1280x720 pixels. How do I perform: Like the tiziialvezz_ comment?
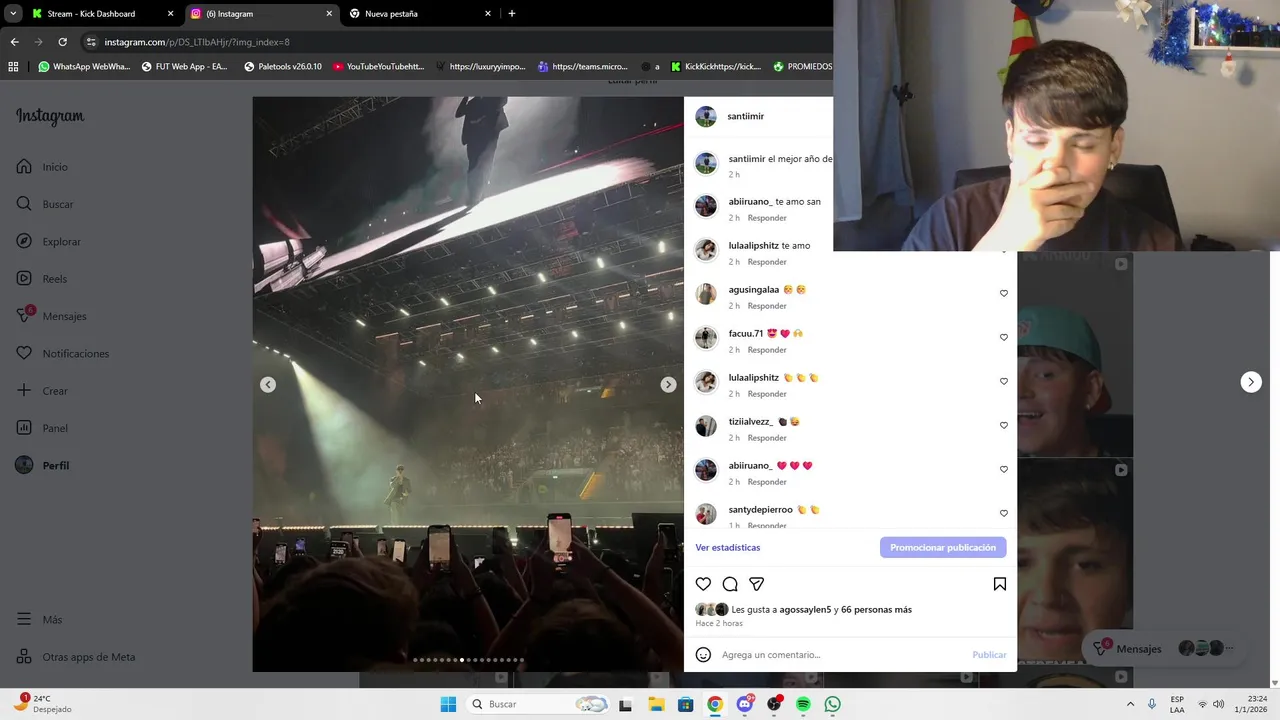(1004, 425)
